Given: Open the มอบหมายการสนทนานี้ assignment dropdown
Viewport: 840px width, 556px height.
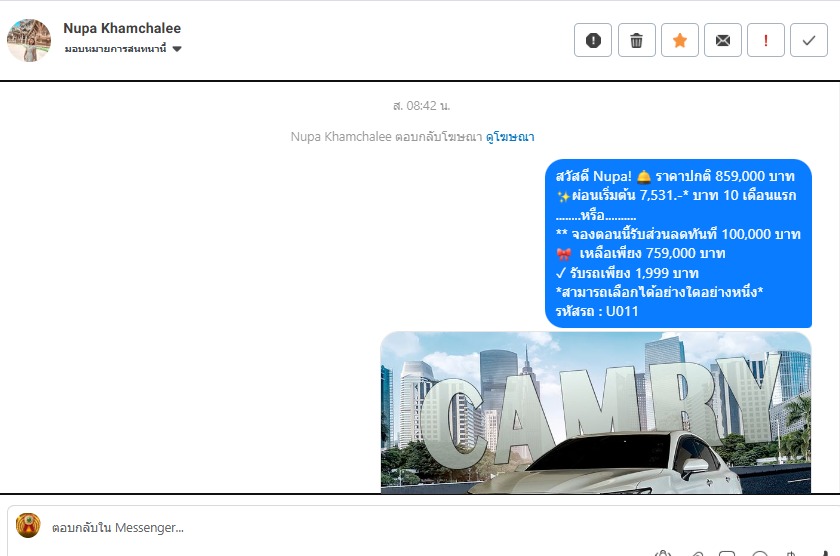Looking at the screenshot, I should coord(123,49).
